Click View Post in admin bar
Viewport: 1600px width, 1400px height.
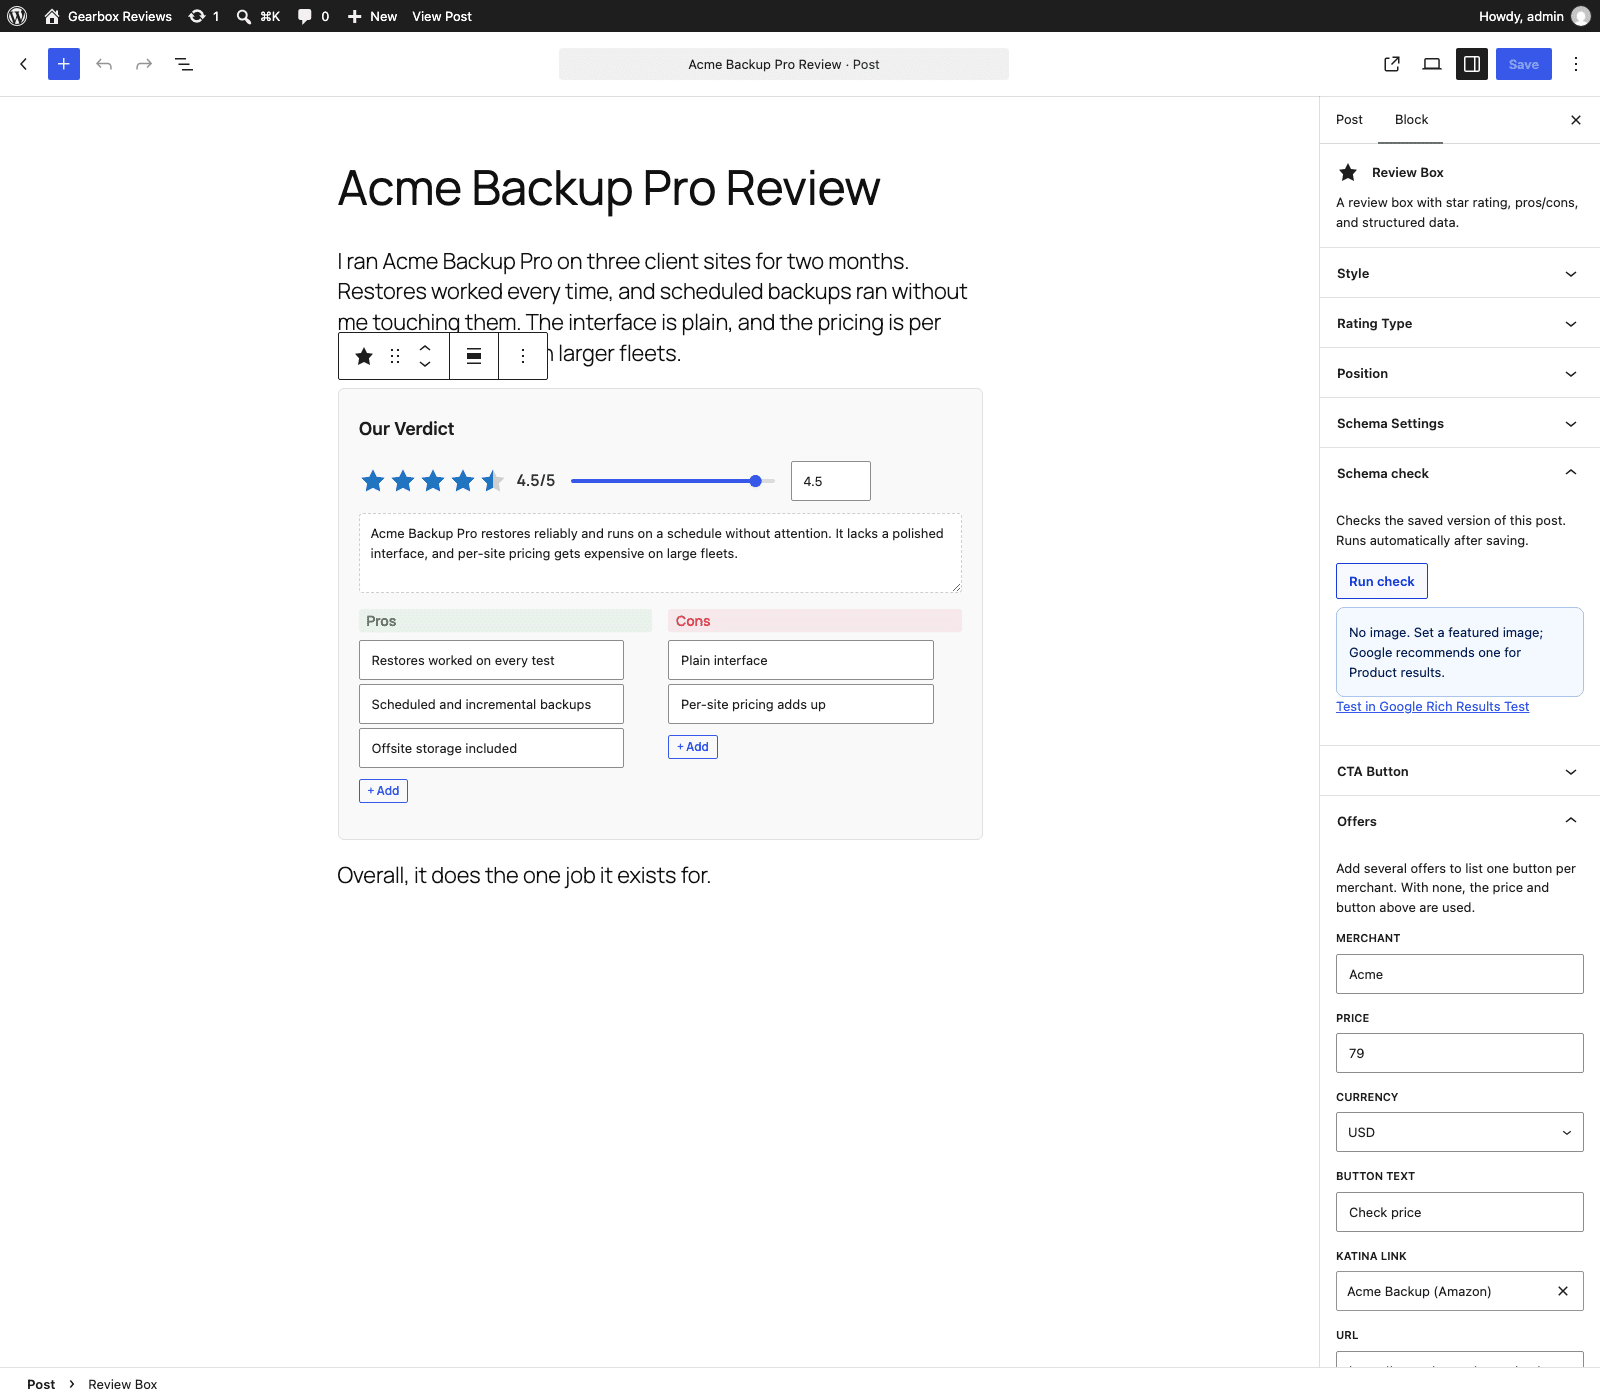coord(442,16)
